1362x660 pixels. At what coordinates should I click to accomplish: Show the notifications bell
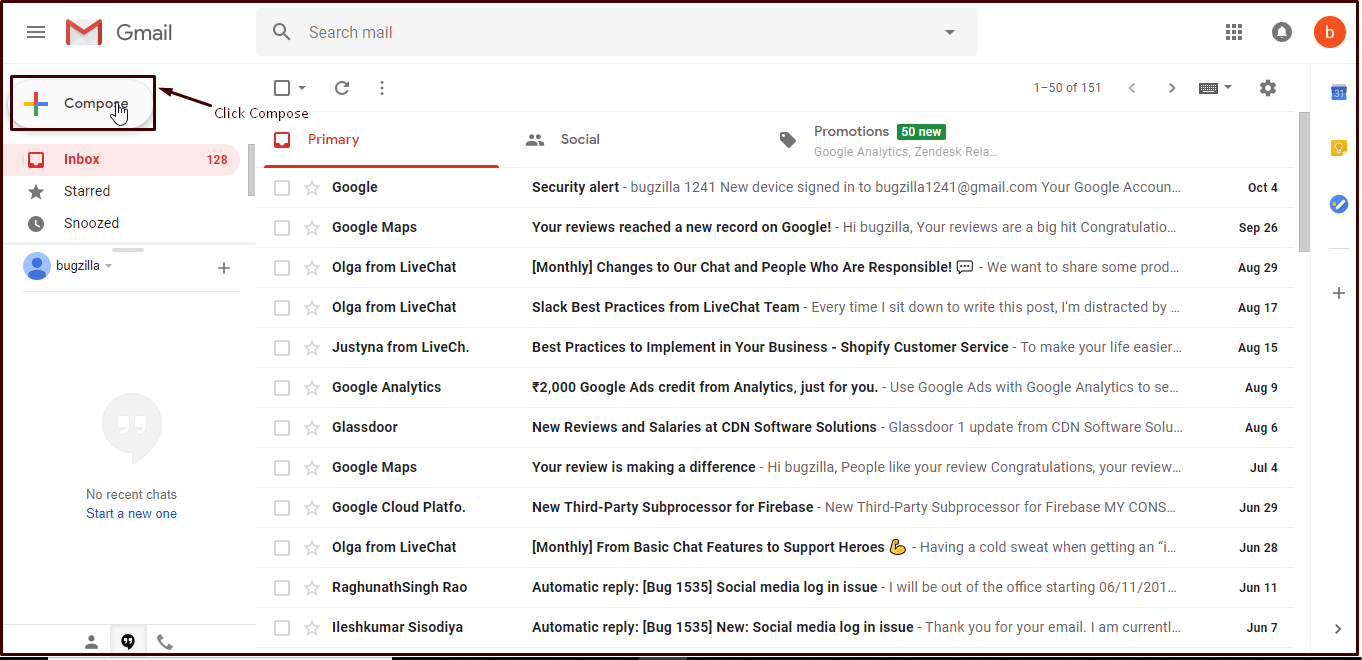(1281, 32)
